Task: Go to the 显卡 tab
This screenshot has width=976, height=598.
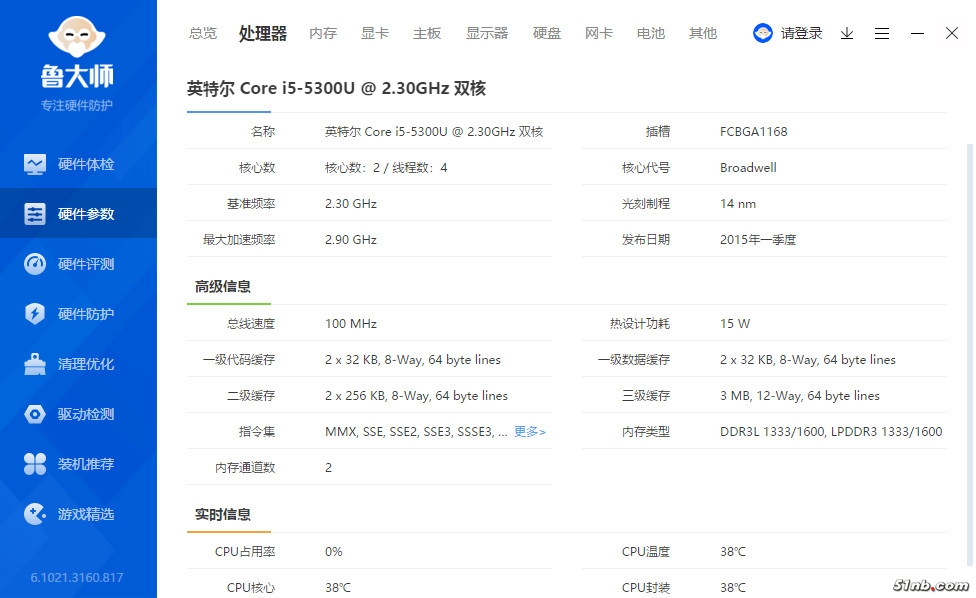Action: point(375,33)
